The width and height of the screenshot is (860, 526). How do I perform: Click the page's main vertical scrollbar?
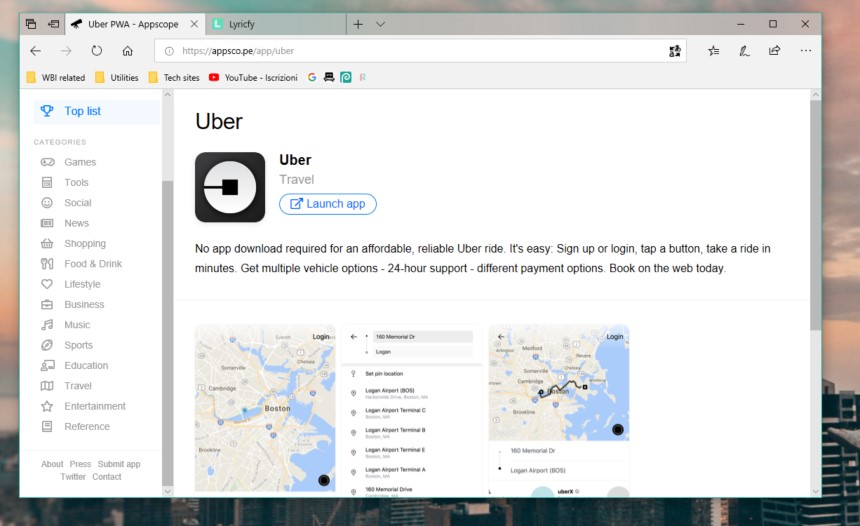[x=816, y=215]
